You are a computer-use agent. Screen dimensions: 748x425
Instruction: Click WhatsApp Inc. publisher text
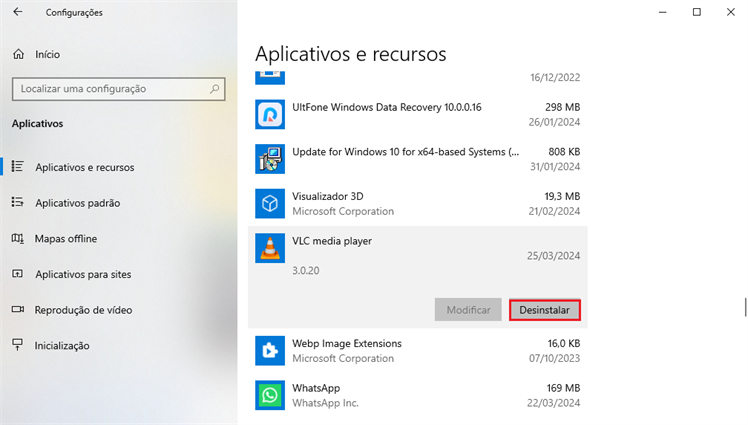point(325,403)
